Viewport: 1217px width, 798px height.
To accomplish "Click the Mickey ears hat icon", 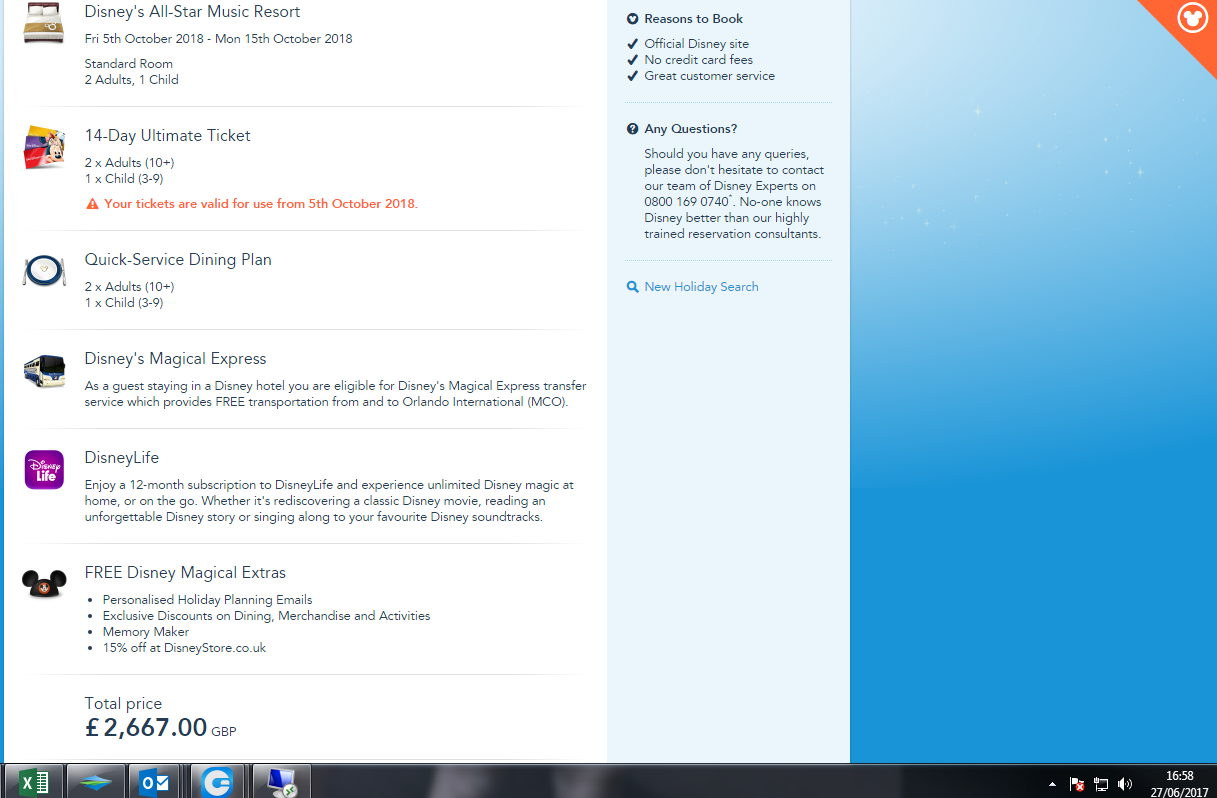I will pos(45,582).
